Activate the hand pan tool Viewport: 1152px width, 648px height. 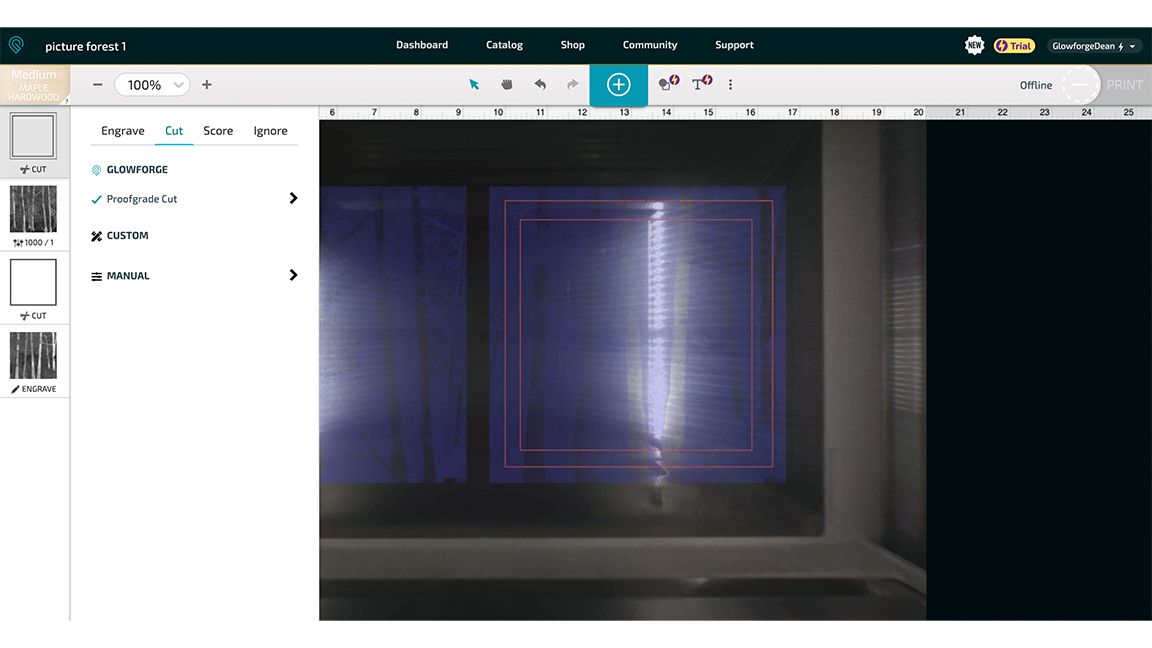507,84
